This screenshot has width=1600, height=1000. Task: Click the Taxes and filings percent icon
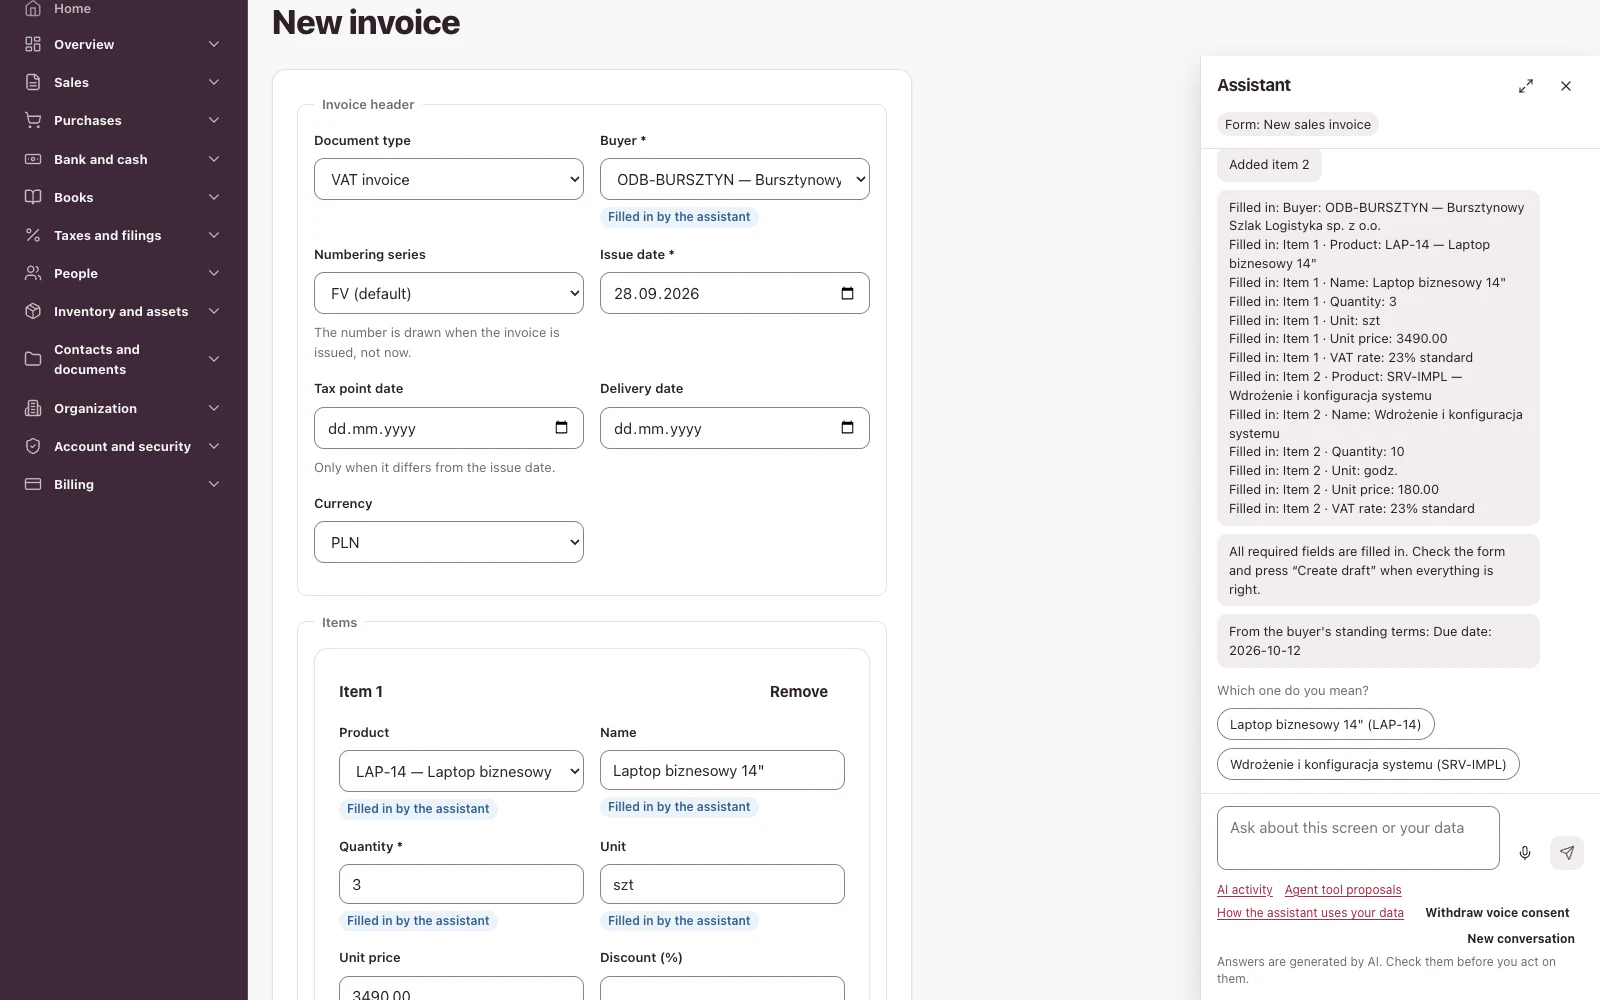point(33,235)
